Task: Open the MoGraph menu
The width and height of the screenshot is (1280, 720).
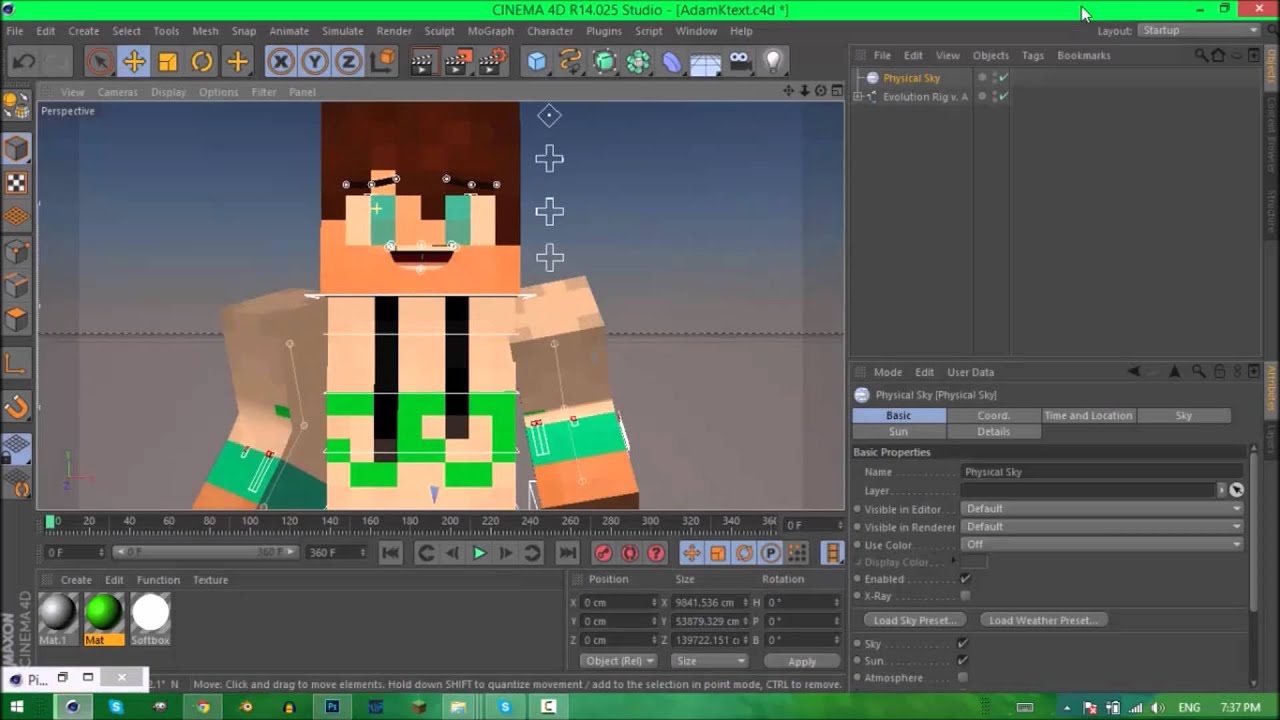Action: [x=490, y=31]
